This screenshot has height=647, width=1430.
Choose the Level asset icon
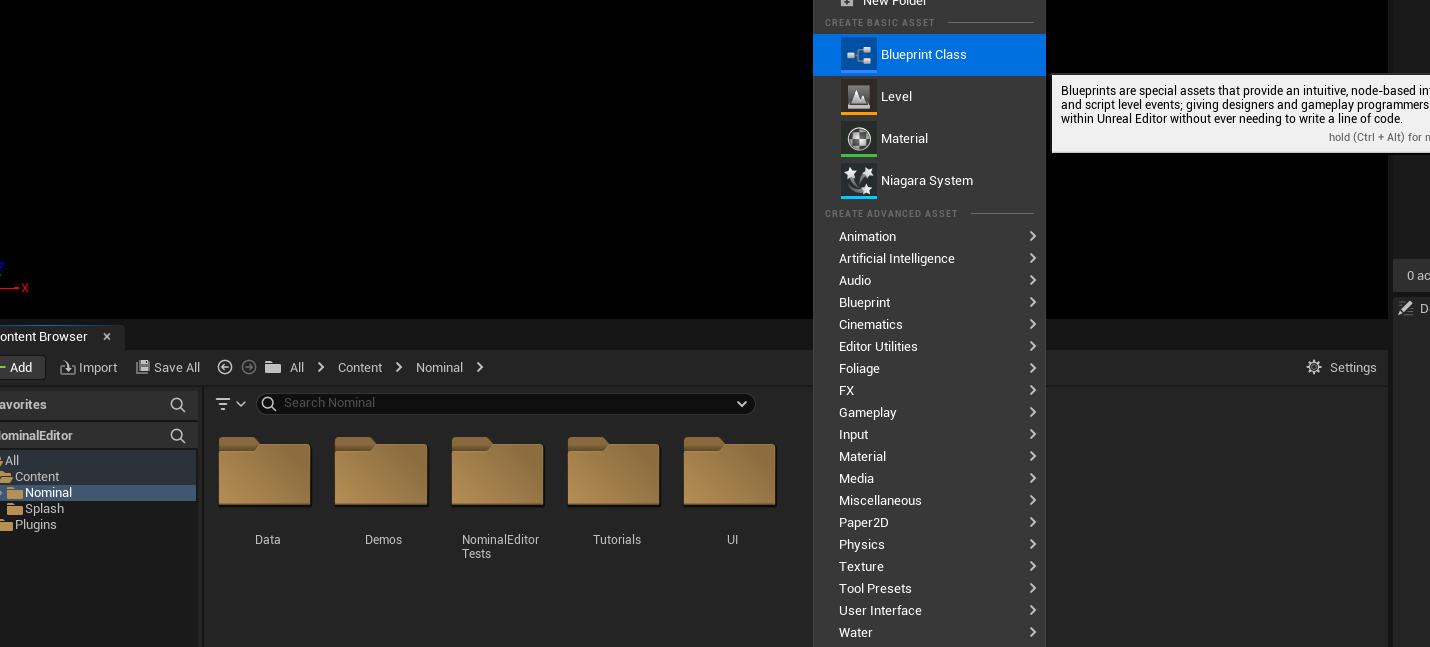(859, 97)
